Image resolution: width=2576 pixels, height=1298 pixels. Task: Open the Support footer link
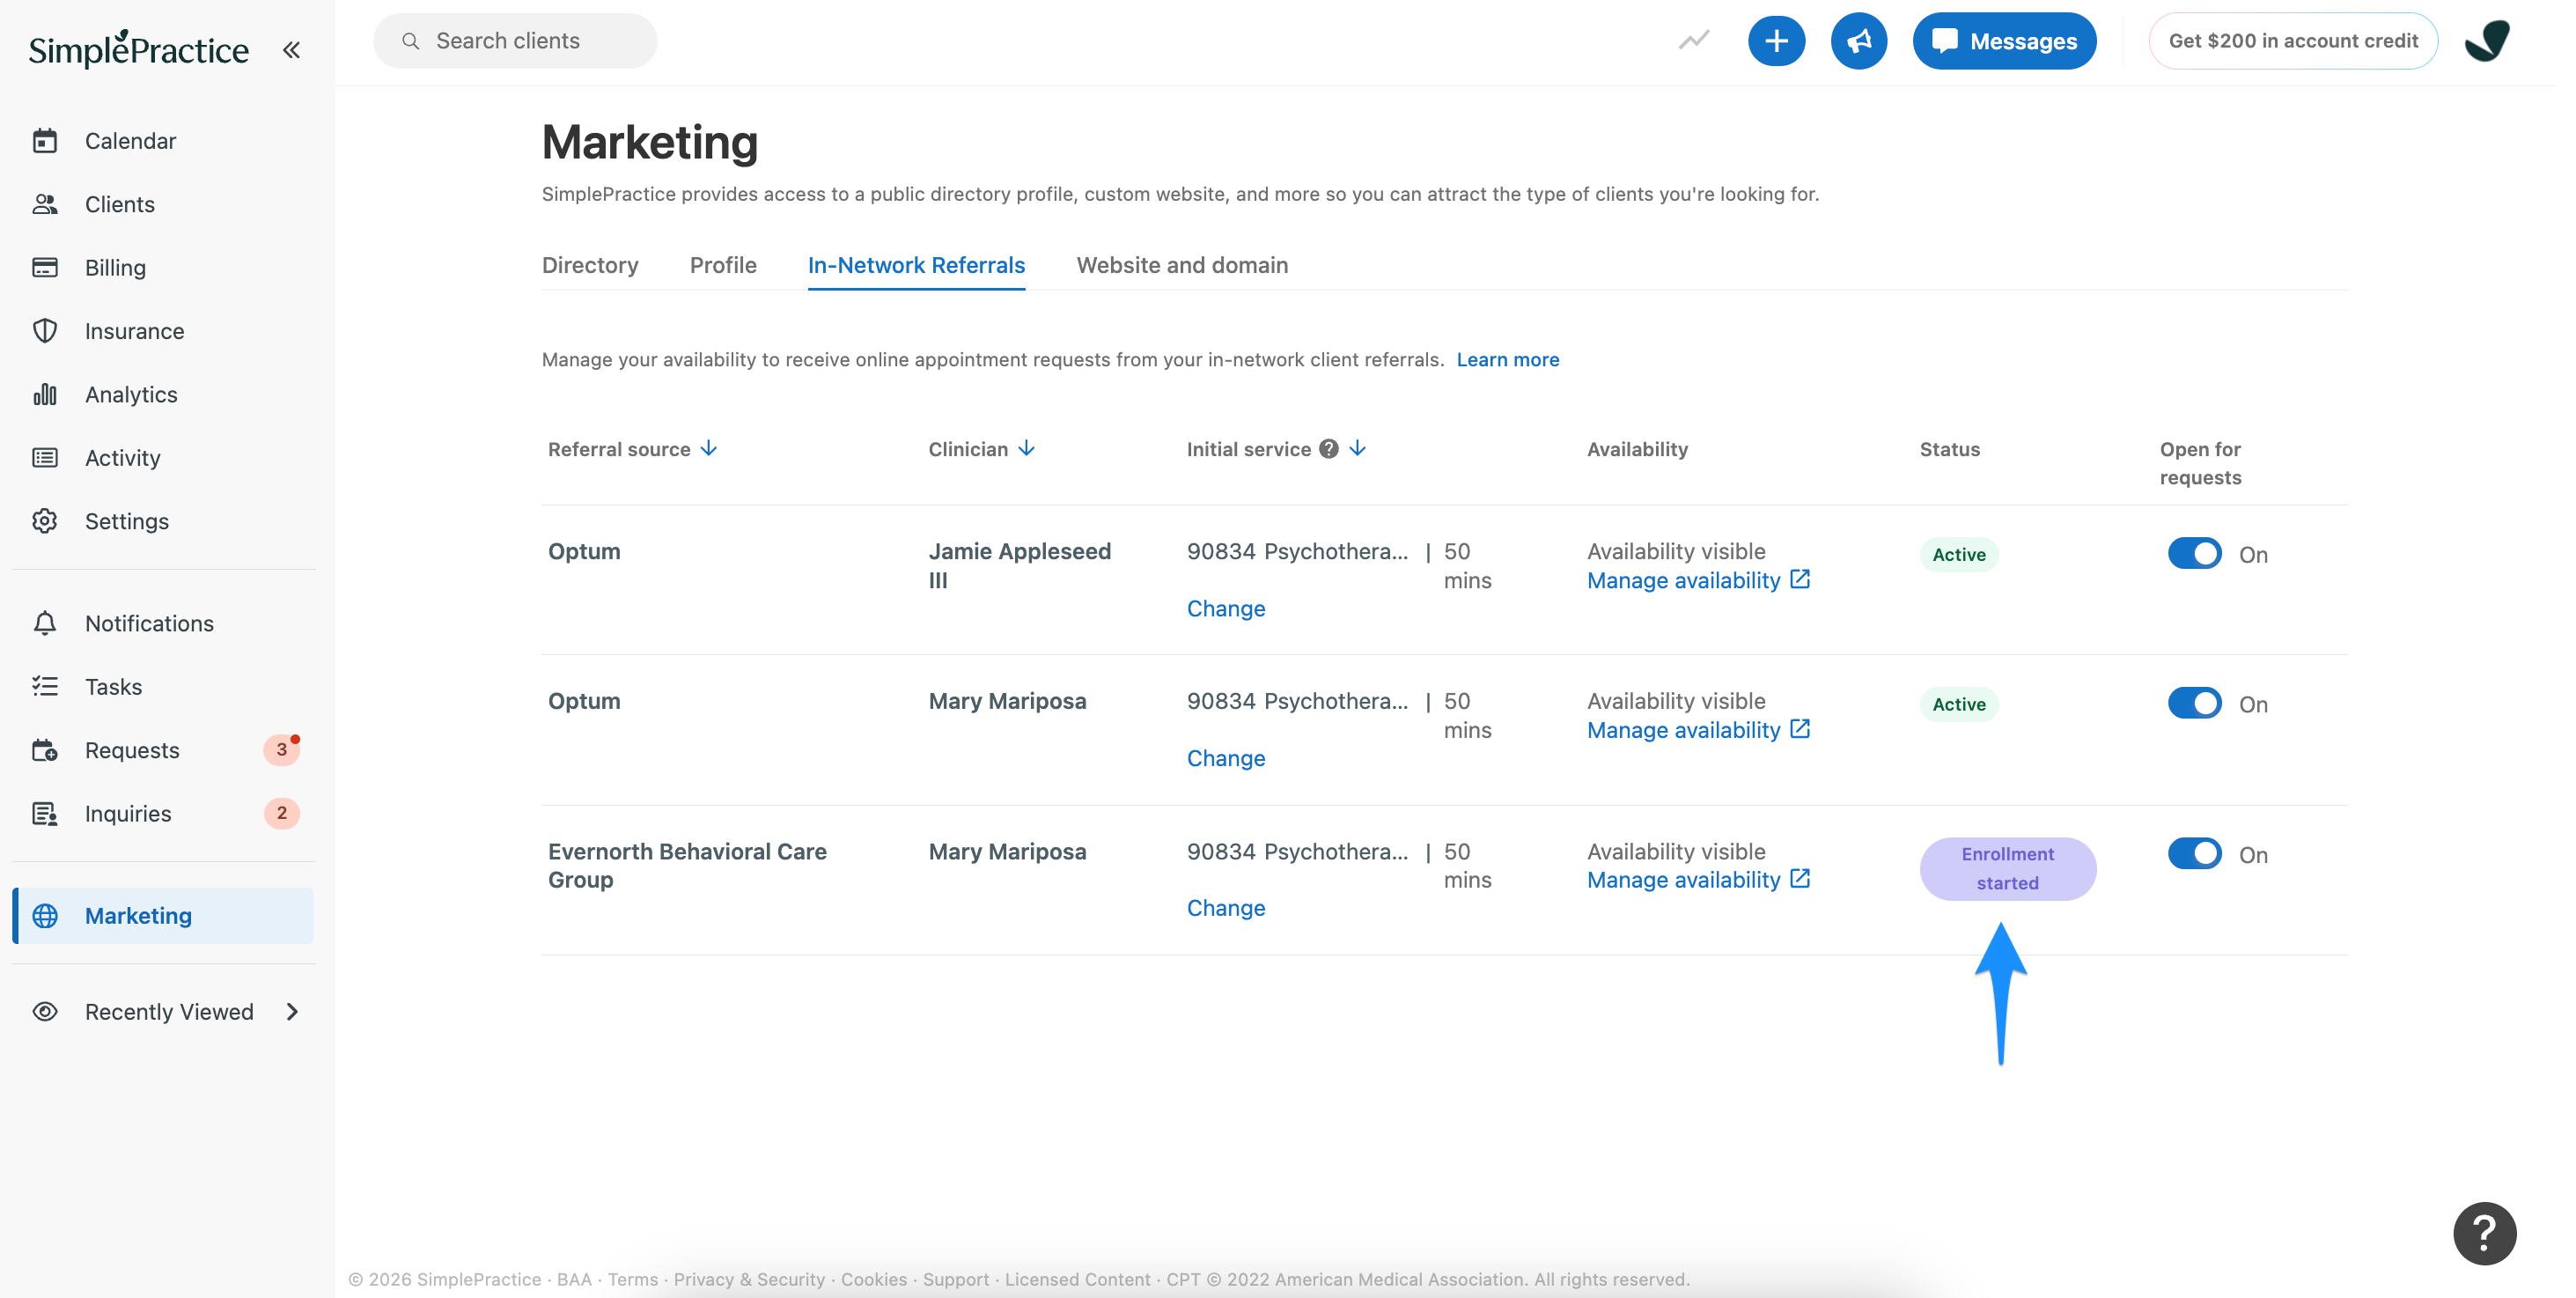click(955, 1279)
